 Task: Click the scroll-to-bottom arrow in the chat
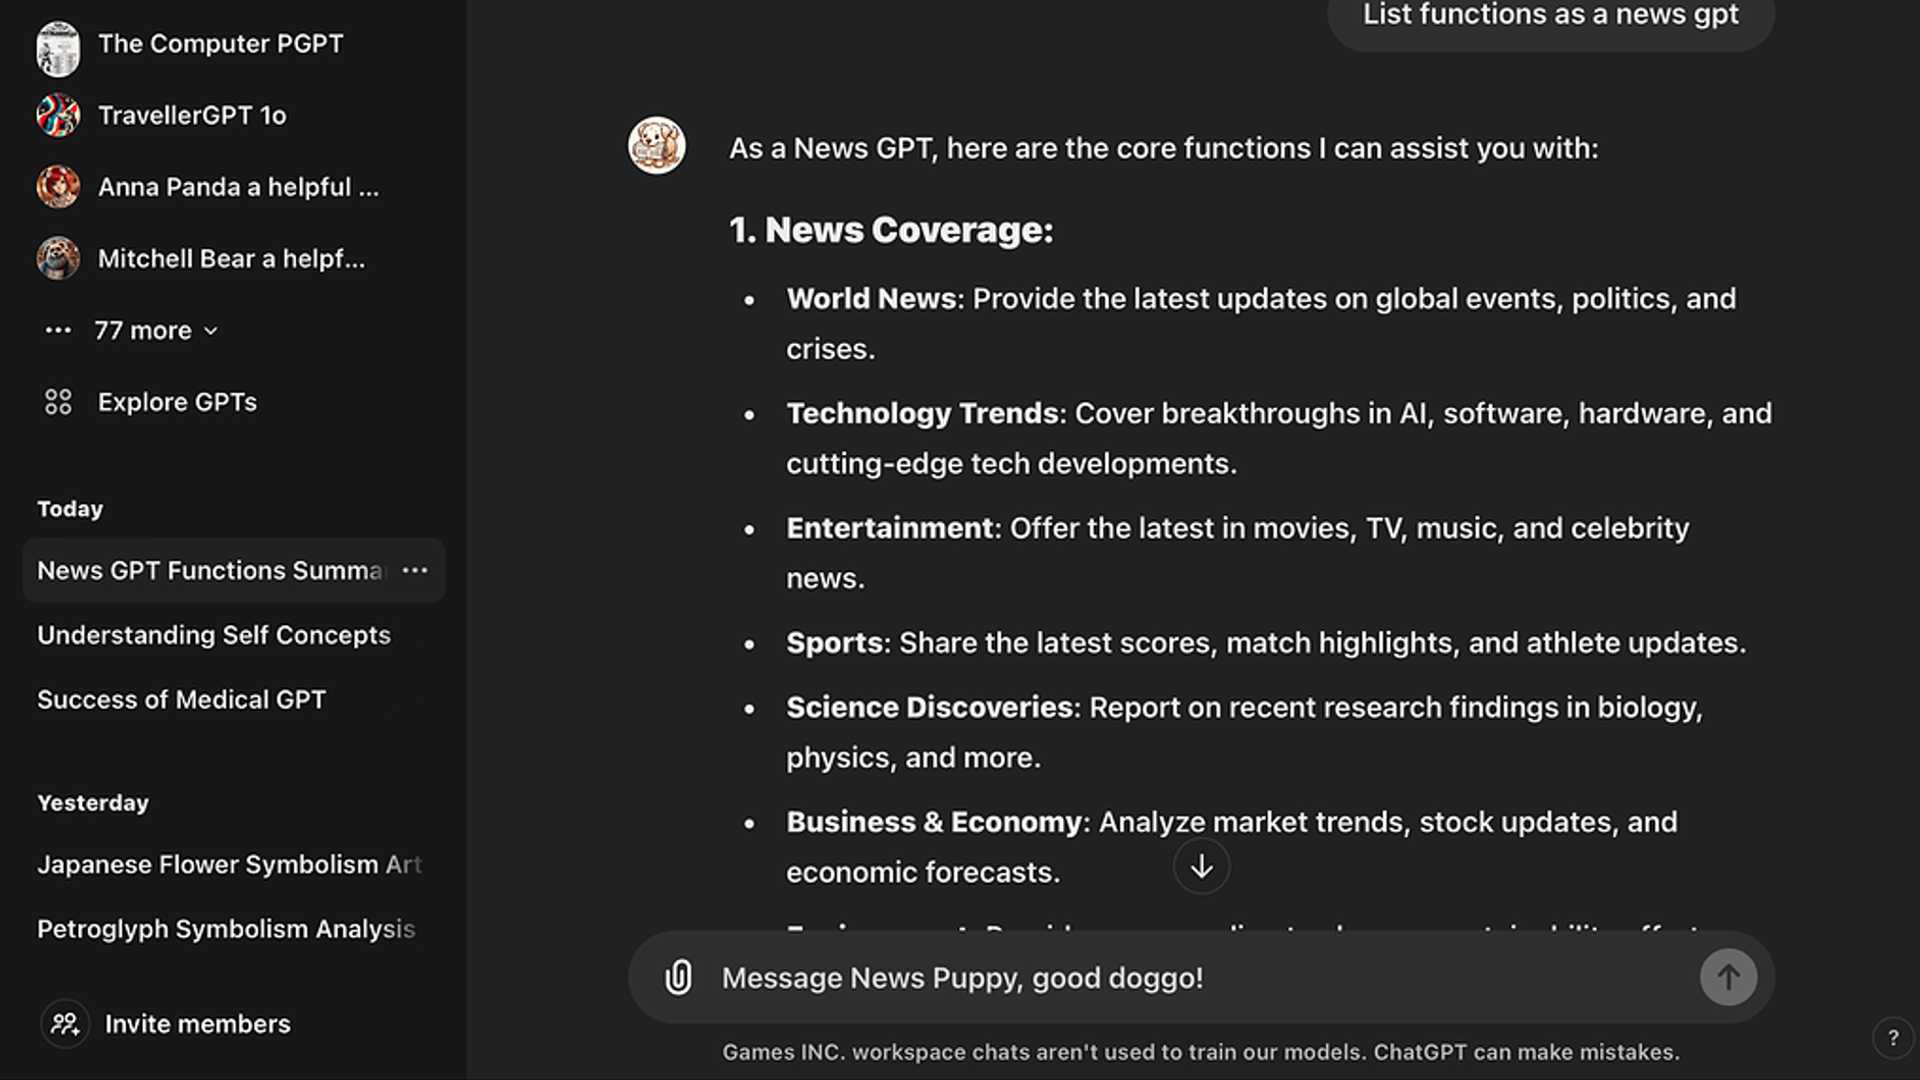point(1201,867)
